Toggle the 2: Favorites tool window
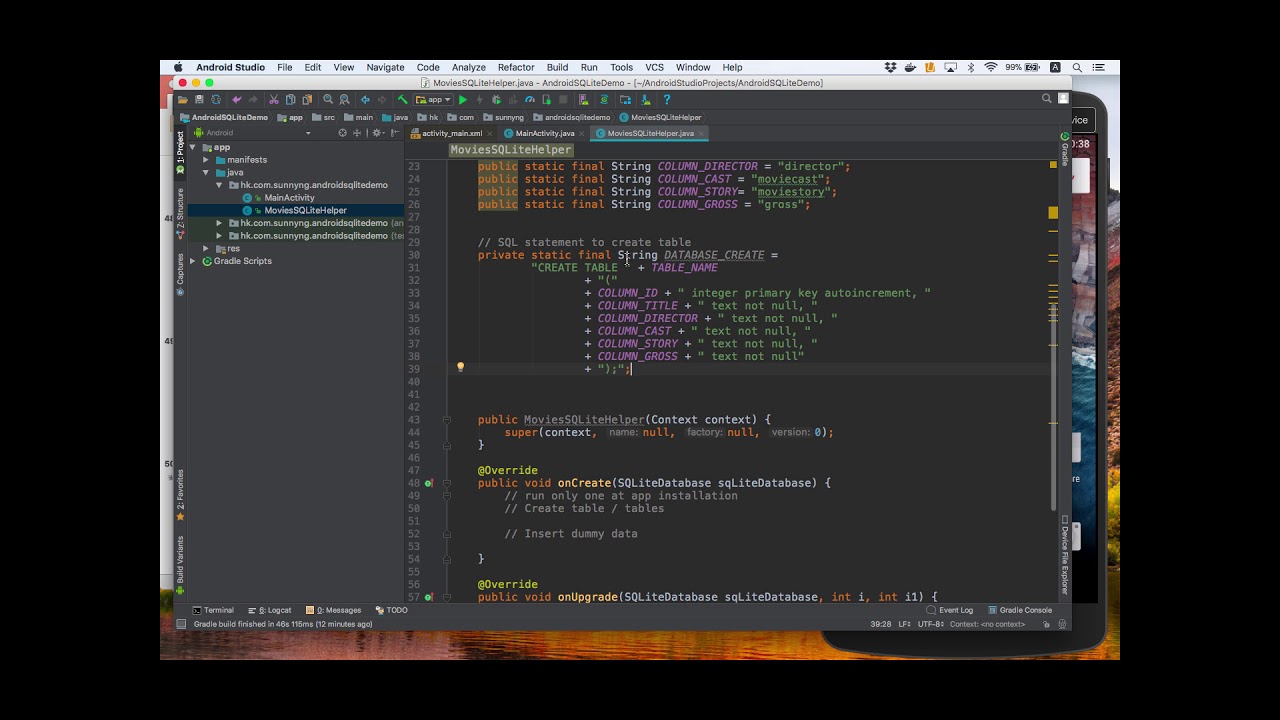The width and height of the screenshot is (1280, 720). 181,495
